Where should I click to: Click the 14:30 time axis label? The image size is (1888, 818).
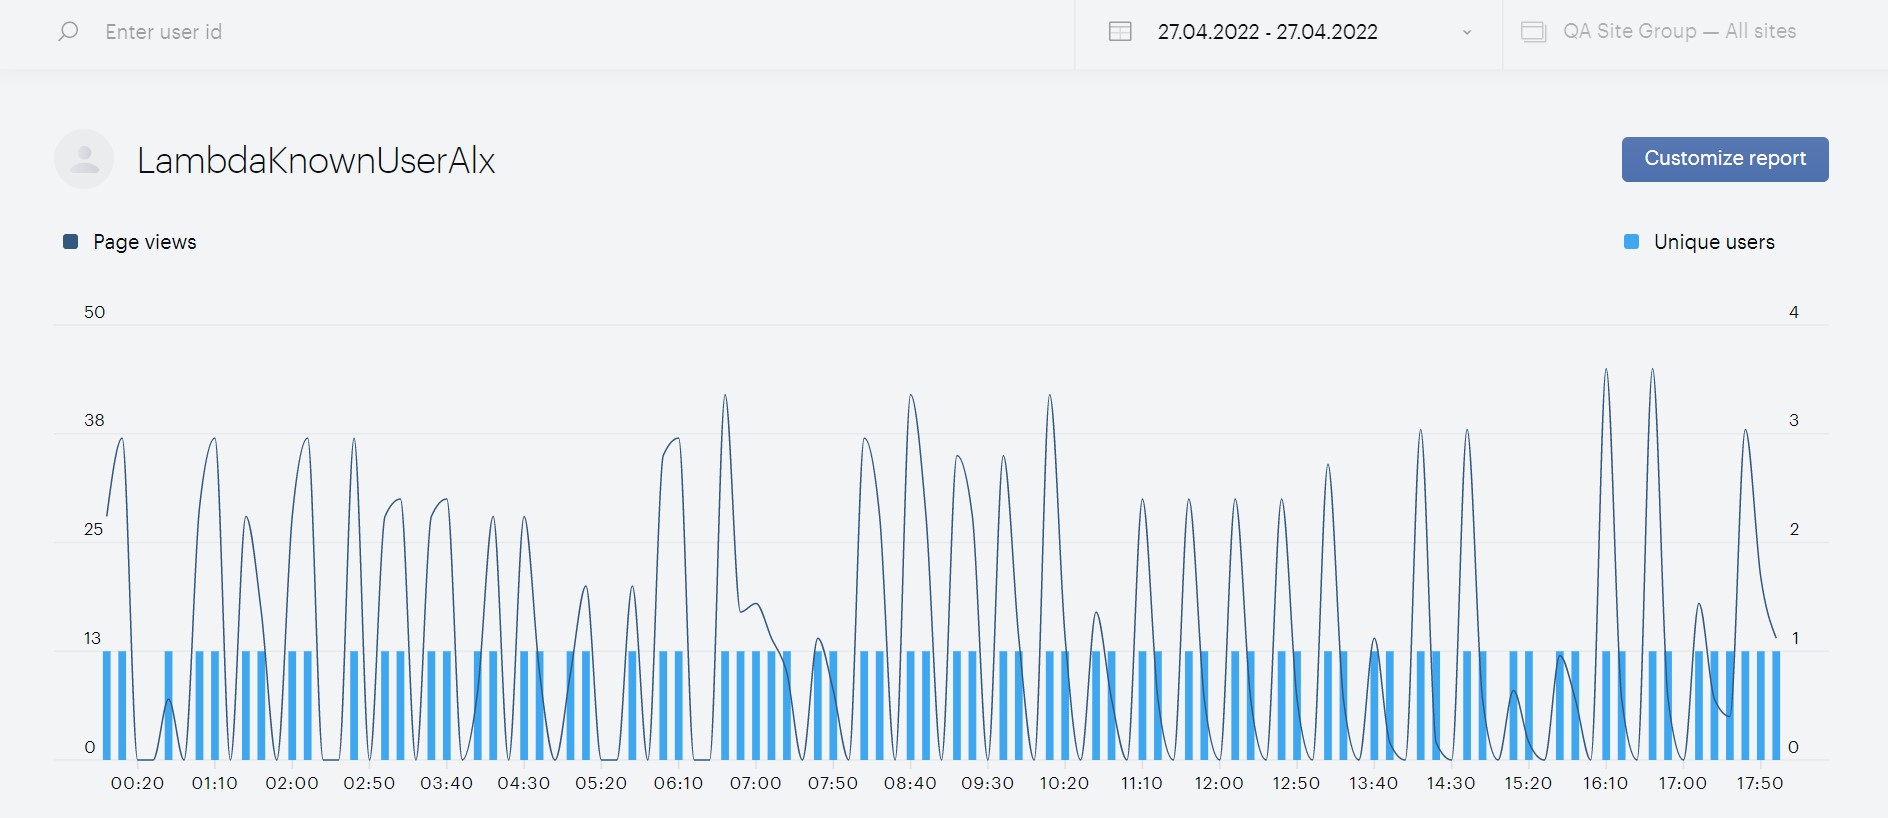[x=1451, y=783]
